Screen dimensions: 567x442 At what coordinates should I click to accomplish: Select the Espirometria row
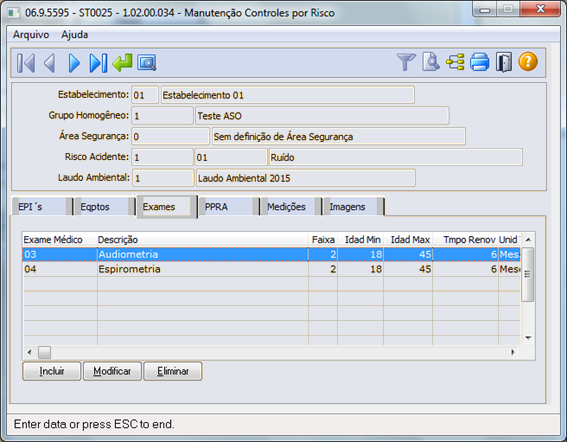click(x=271, y=269)
